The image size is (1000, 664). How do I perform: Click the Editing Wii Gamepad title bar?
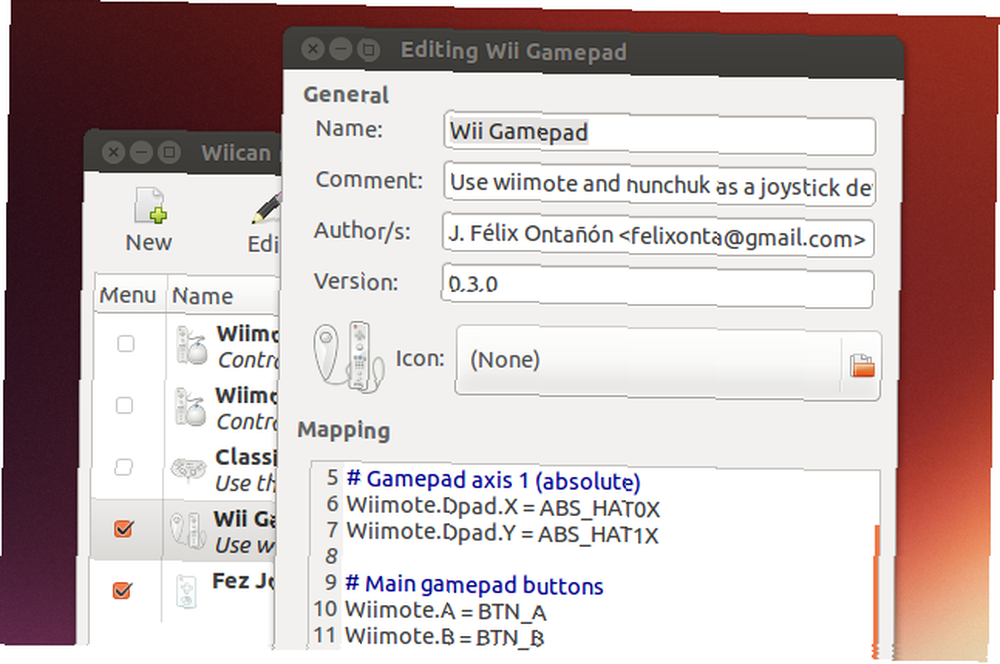pos(593,52)
